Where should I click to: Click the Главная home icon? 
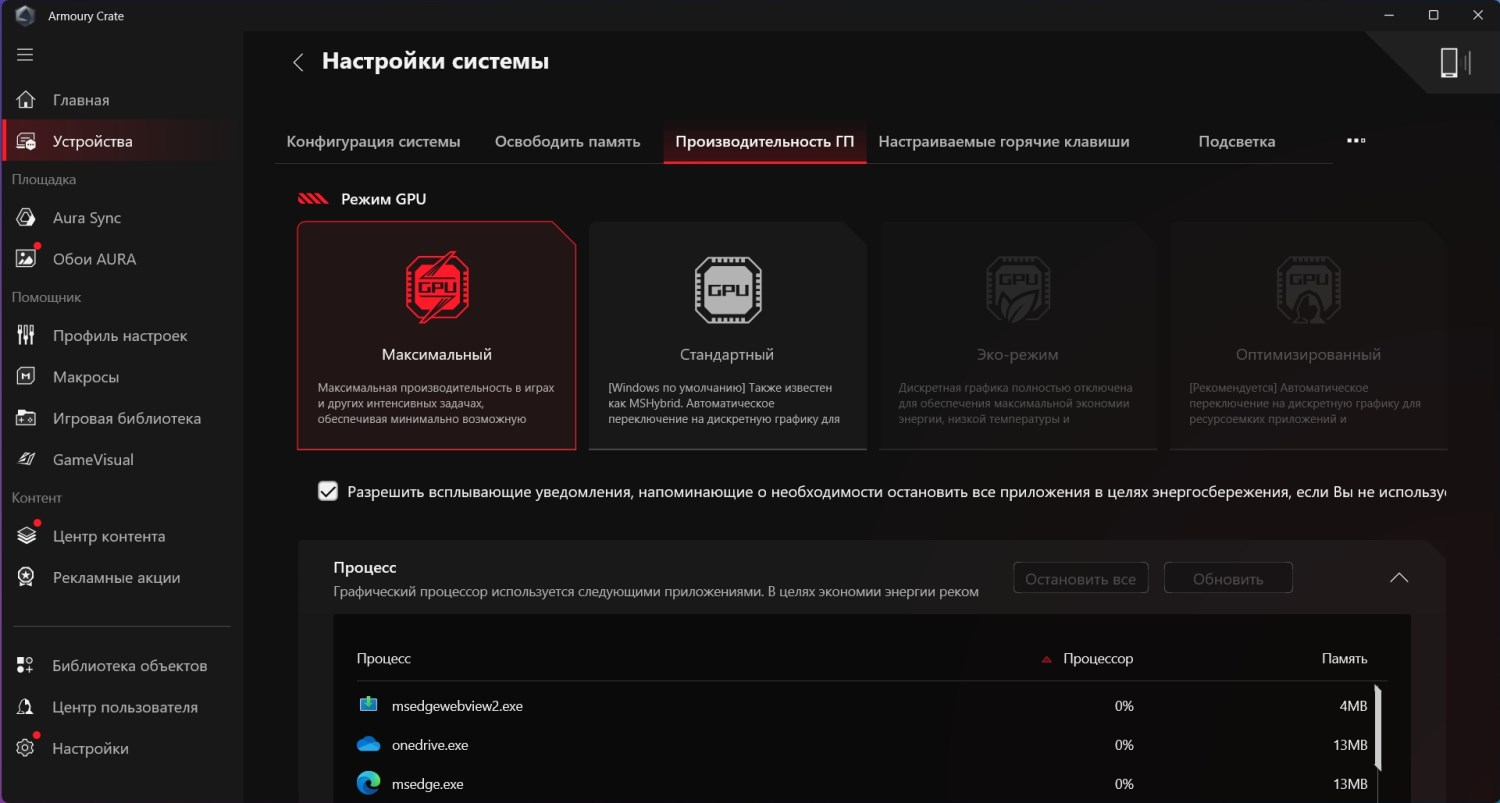pyautogui.click(x=27, y=100)
